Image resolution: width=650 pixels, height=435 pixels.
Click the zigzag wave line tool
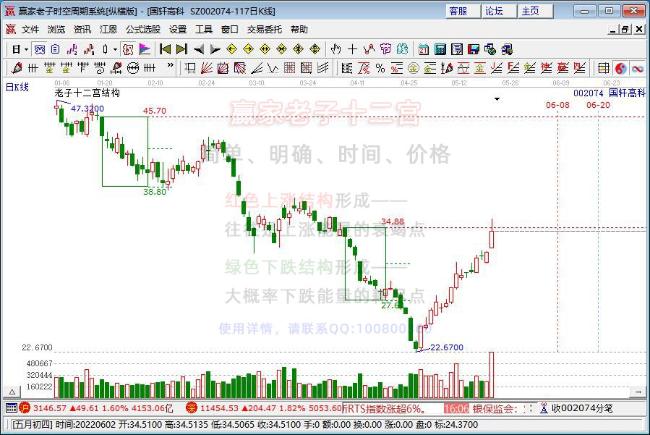coord(273,68)
